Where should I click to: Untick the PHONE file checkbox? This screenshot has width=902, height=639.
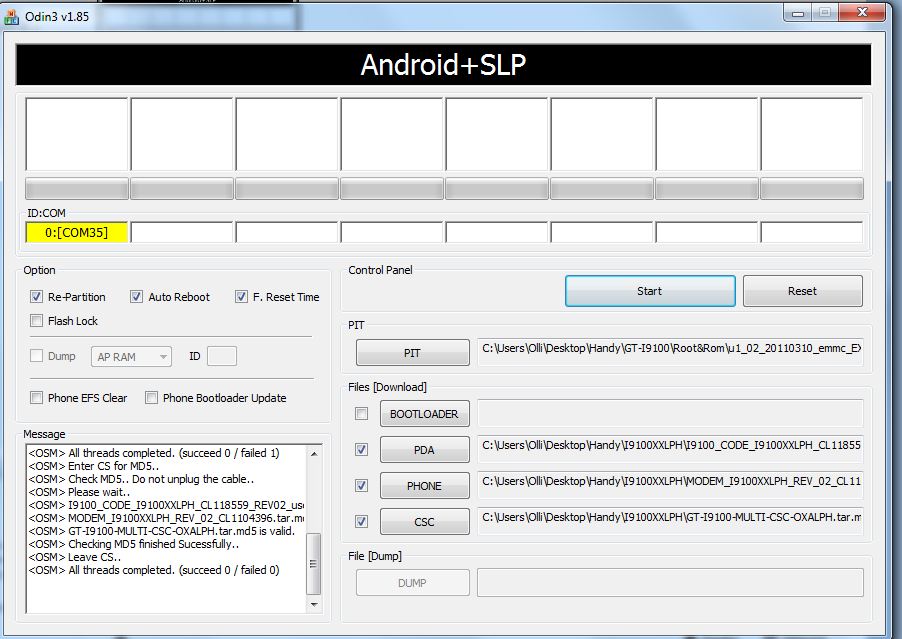click(x=361, y=485)
